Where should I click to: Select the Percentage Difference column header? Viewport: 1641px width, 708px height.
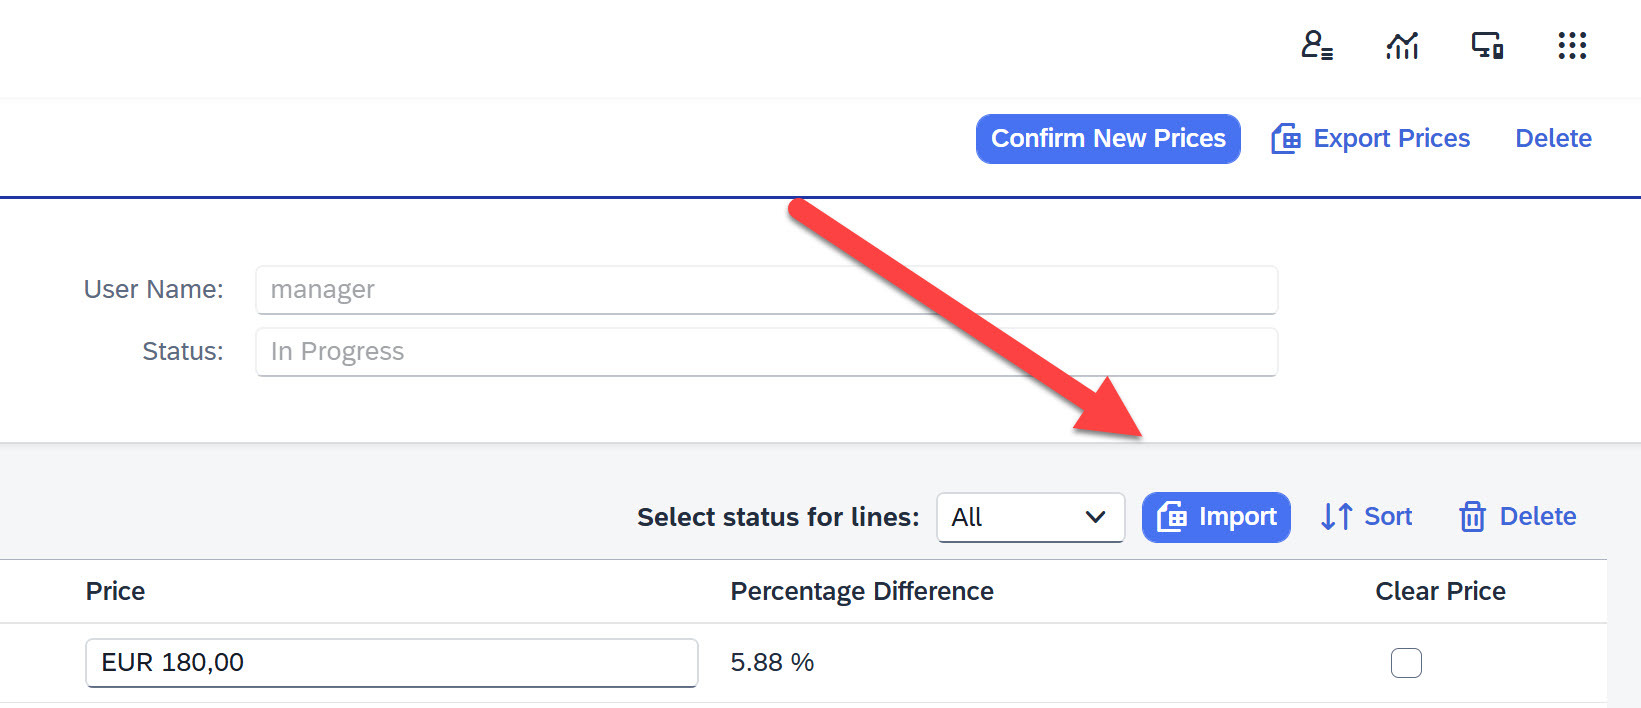[x=862, y=591]
